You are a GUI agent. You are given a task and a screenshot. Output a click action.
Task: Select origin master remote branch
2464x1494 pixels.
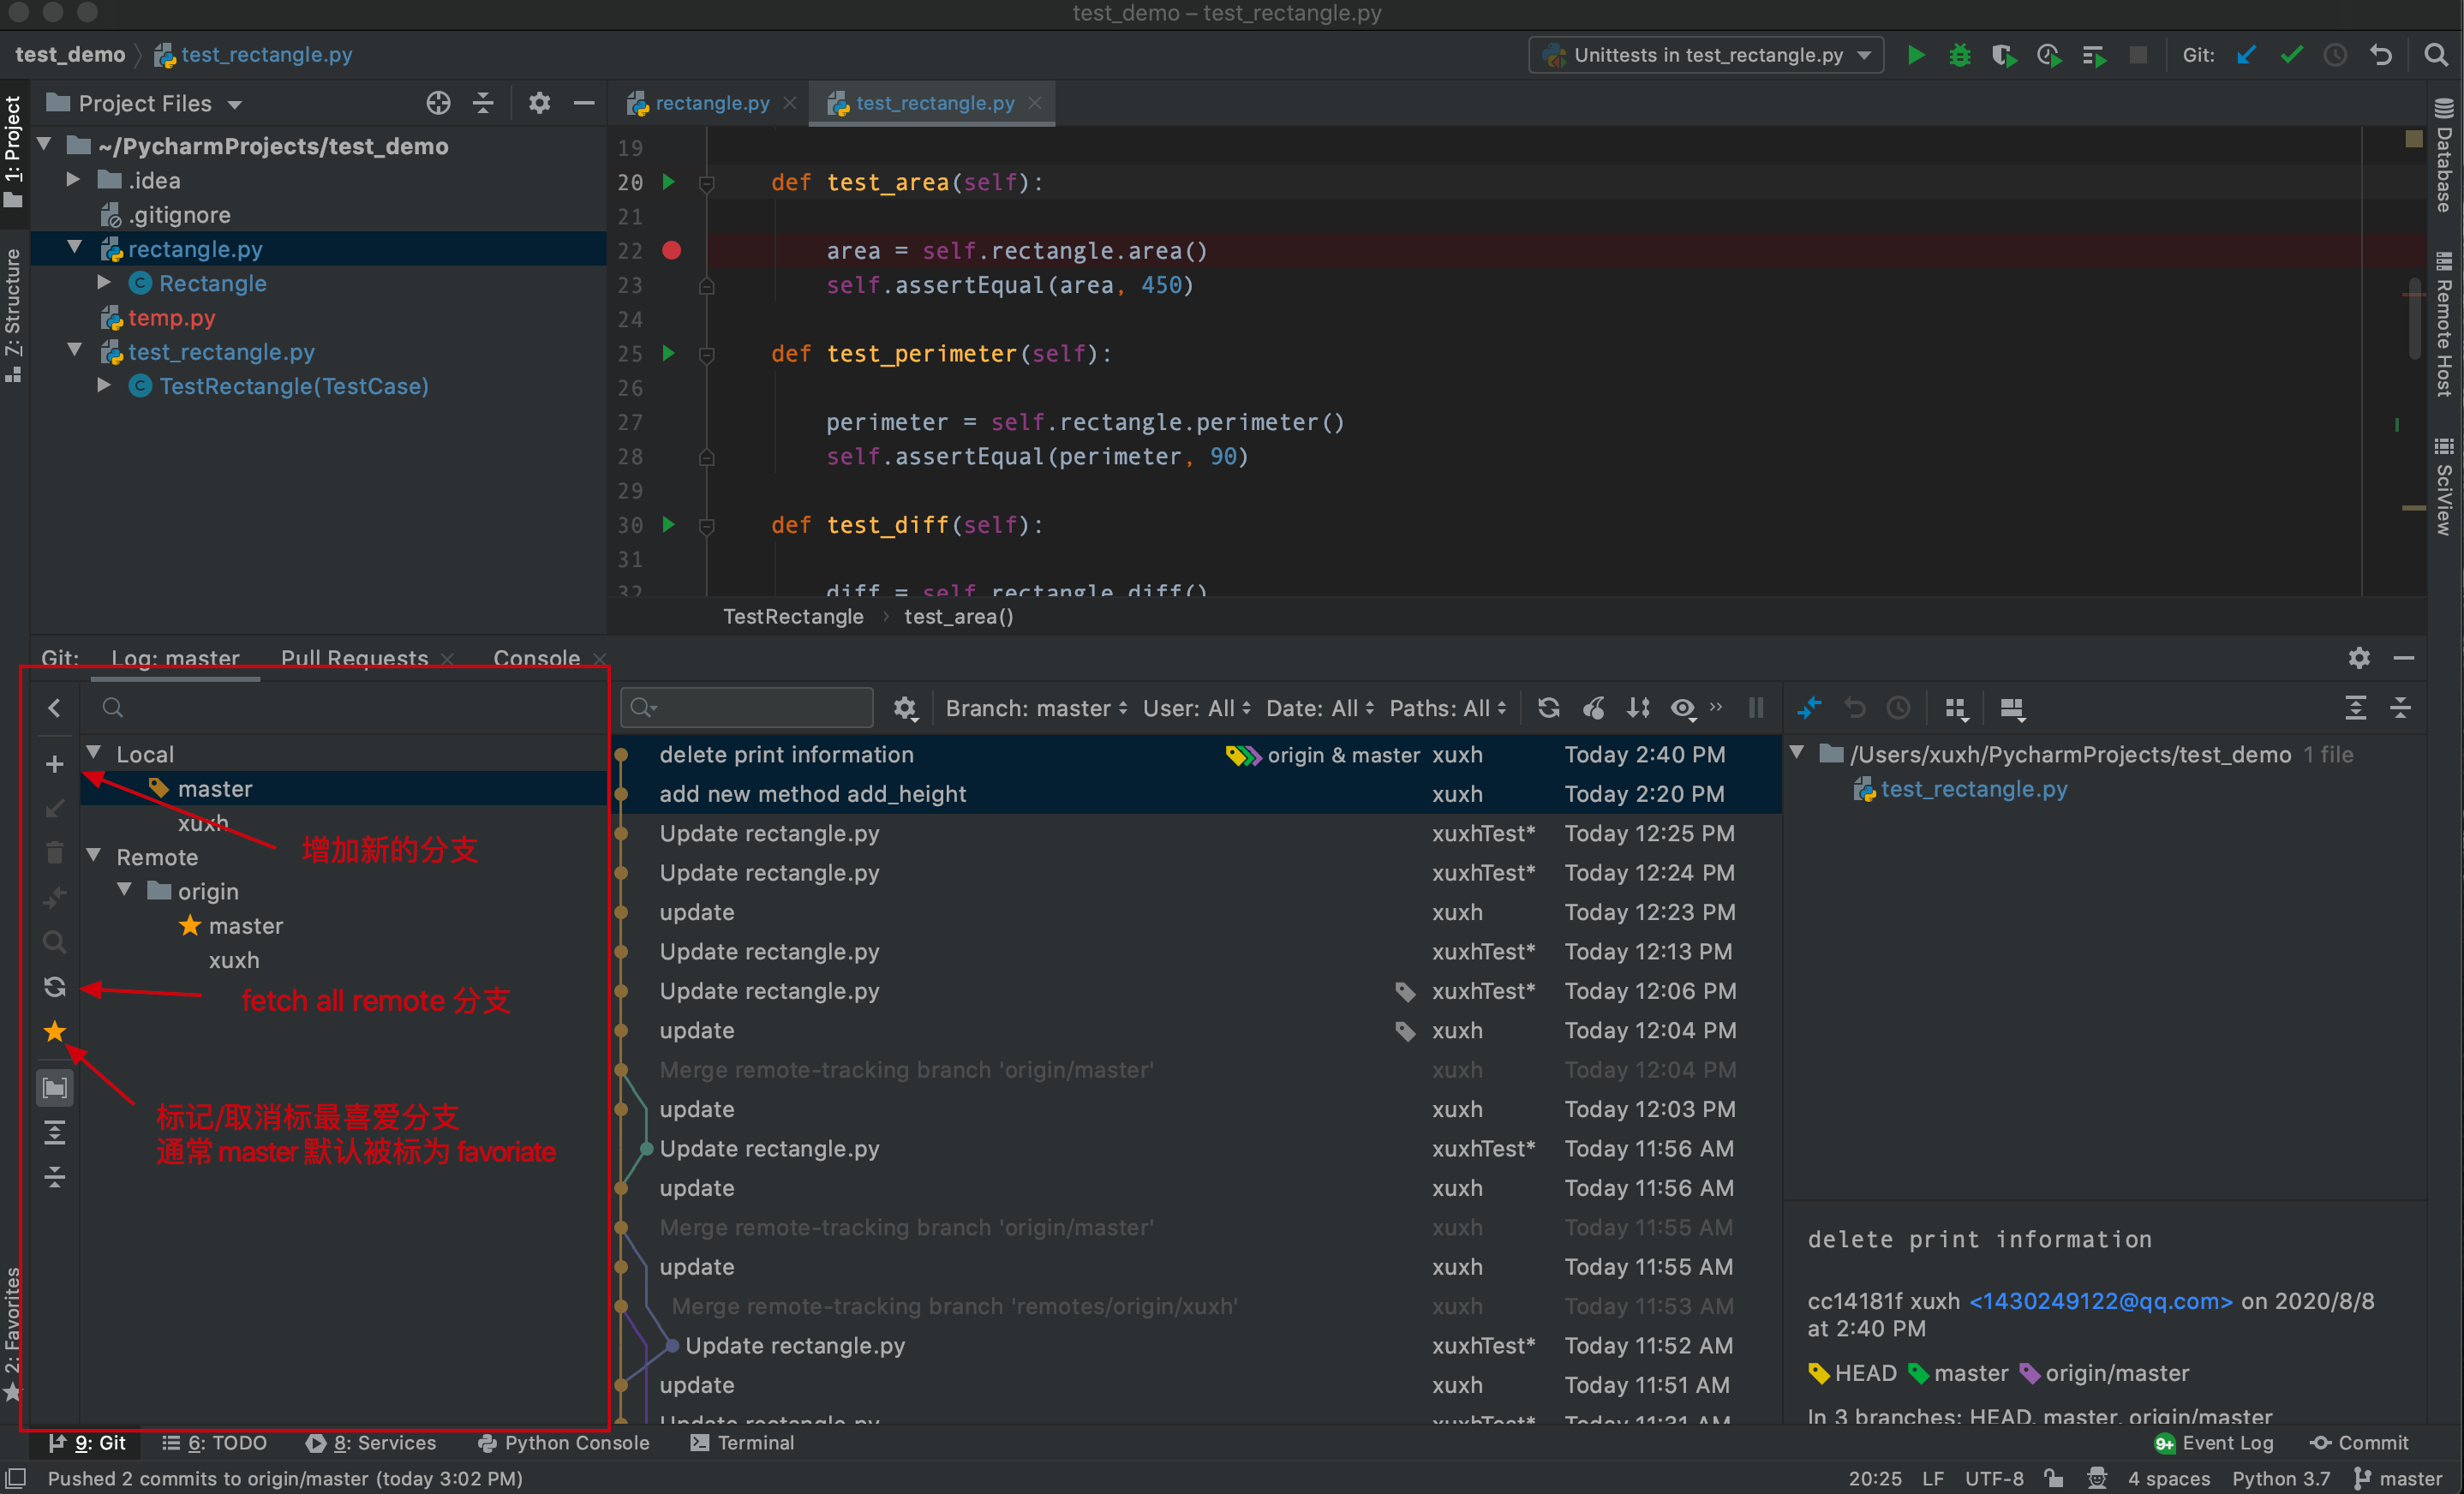tap(245, 926)
